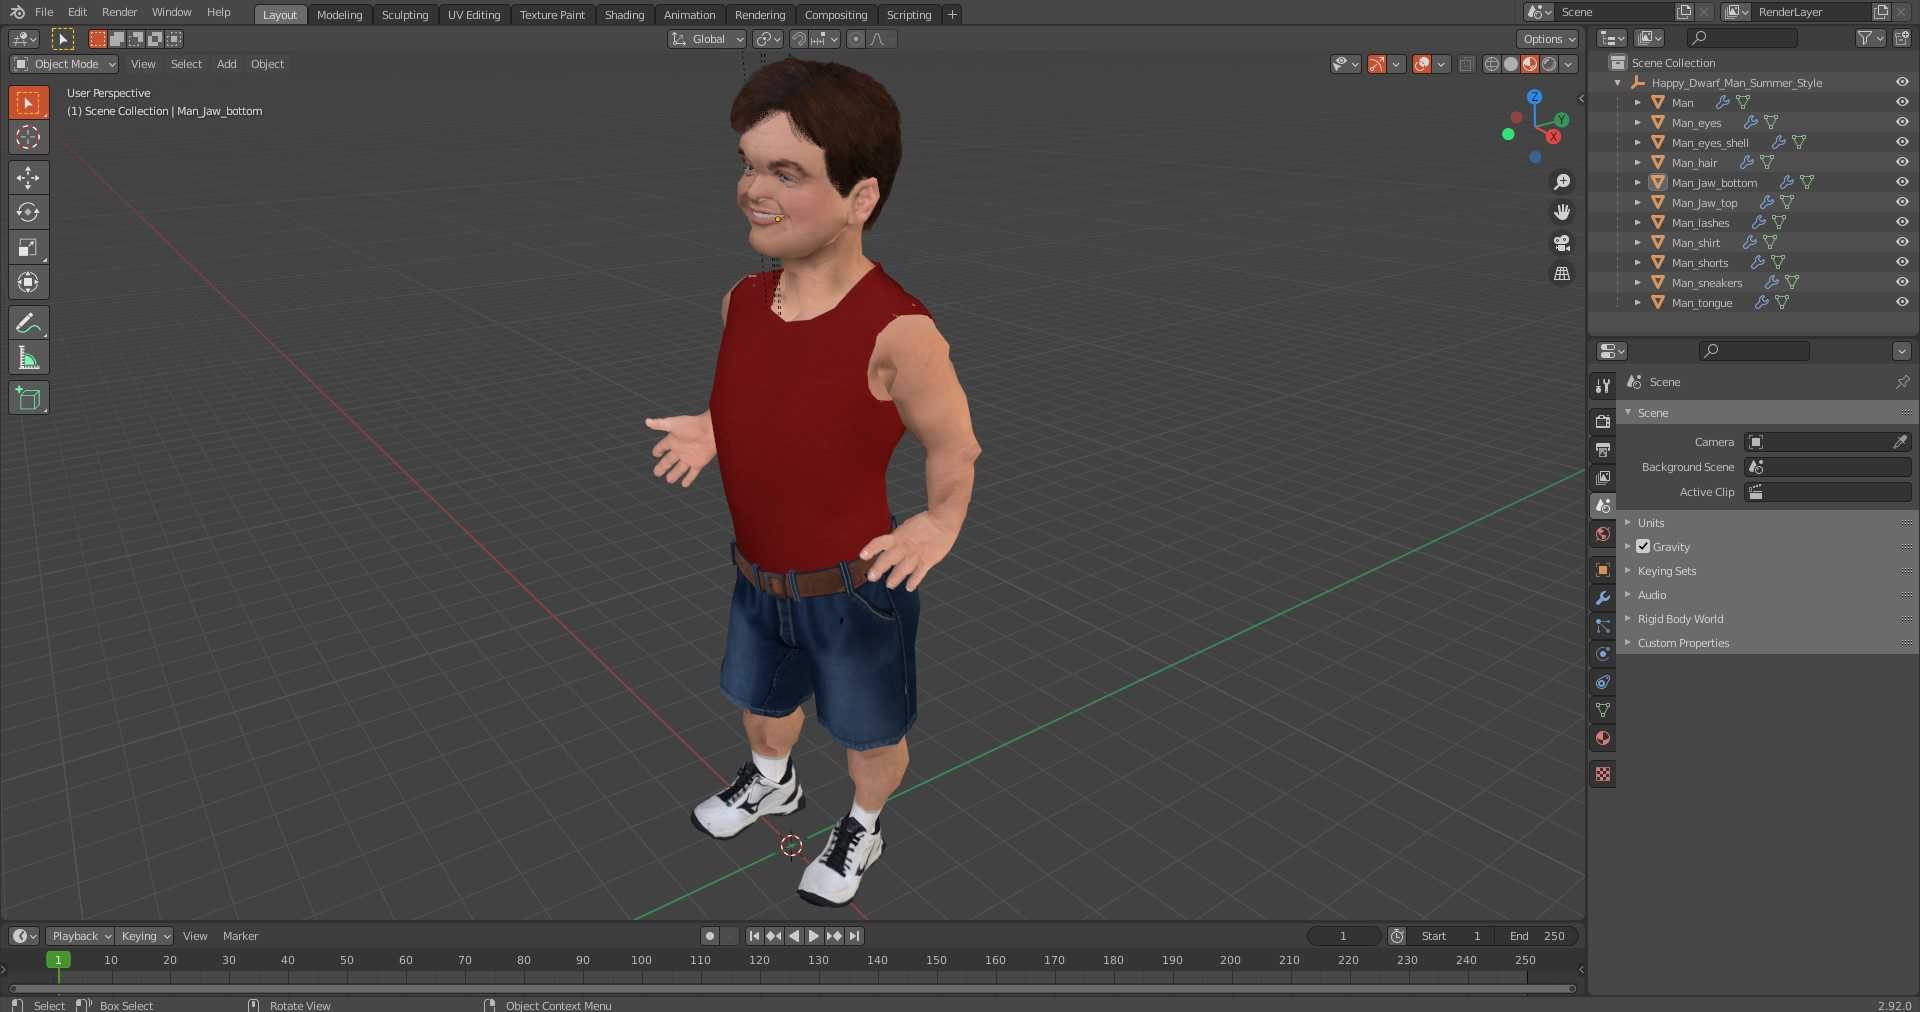Screen dimensions: 1920x1012
Task: Select Man_lashes in the outliner
Action: [x=1700, y=222]
